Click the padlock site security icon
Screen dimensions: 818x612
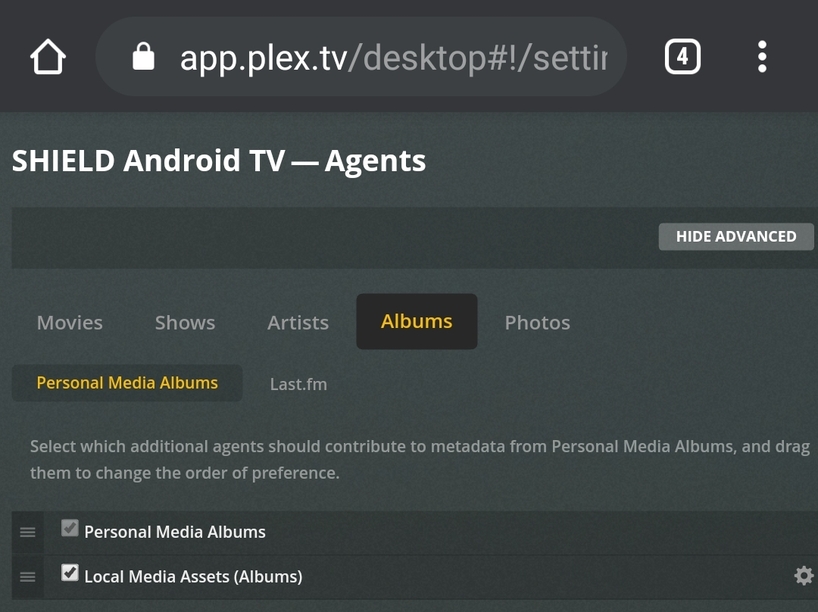pos(144,57)
